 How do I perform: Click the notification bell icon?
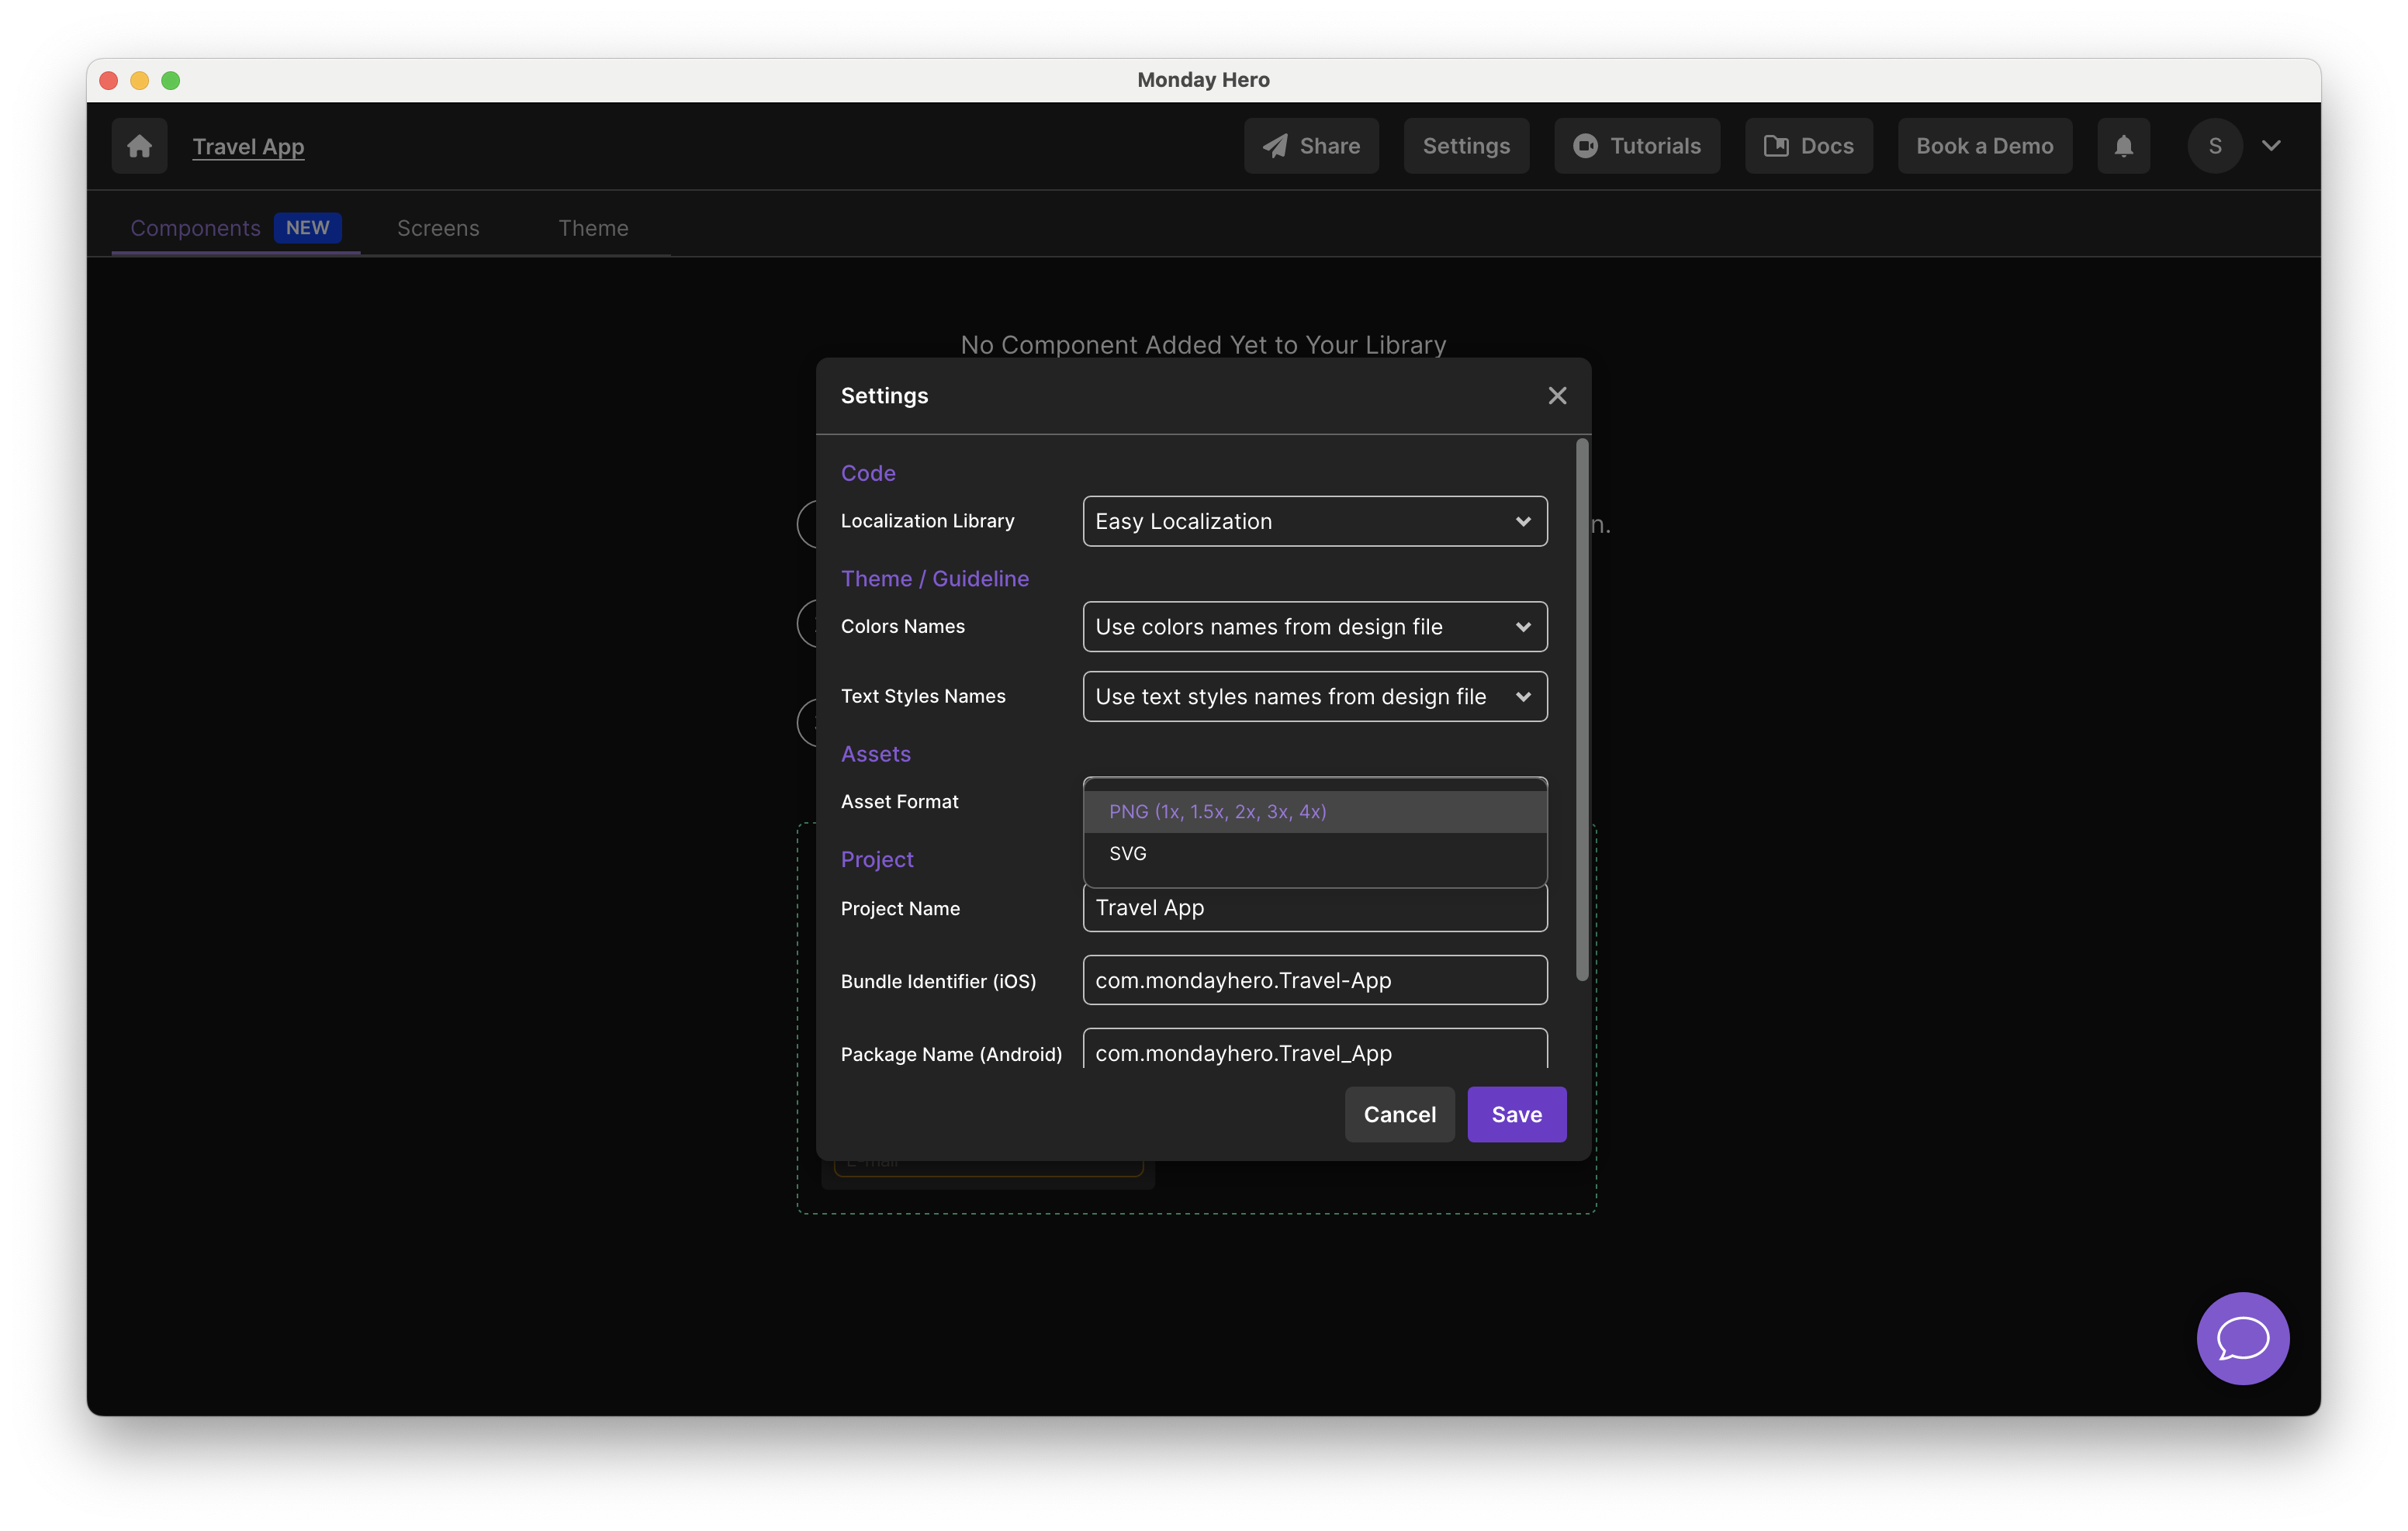(x=2123, y=146)
